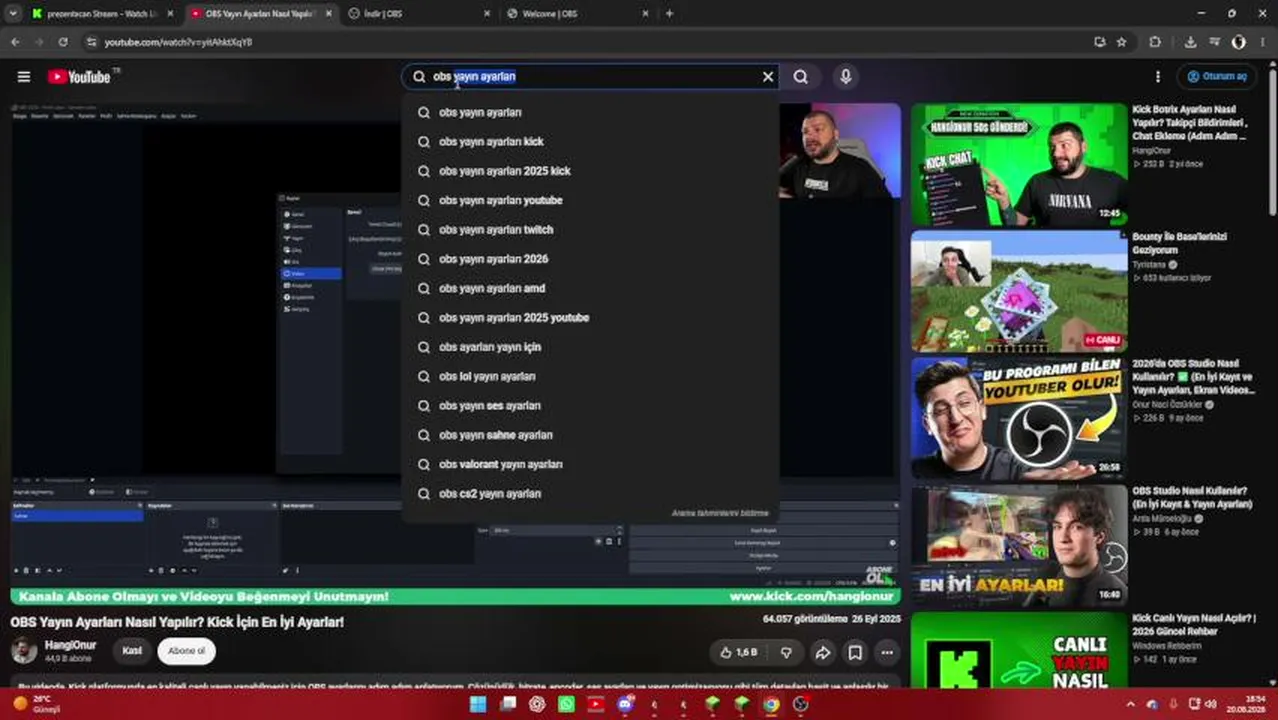Share the video with arrow icon
This screenshot has width=1278, height=720.
(x=822, y=652)
